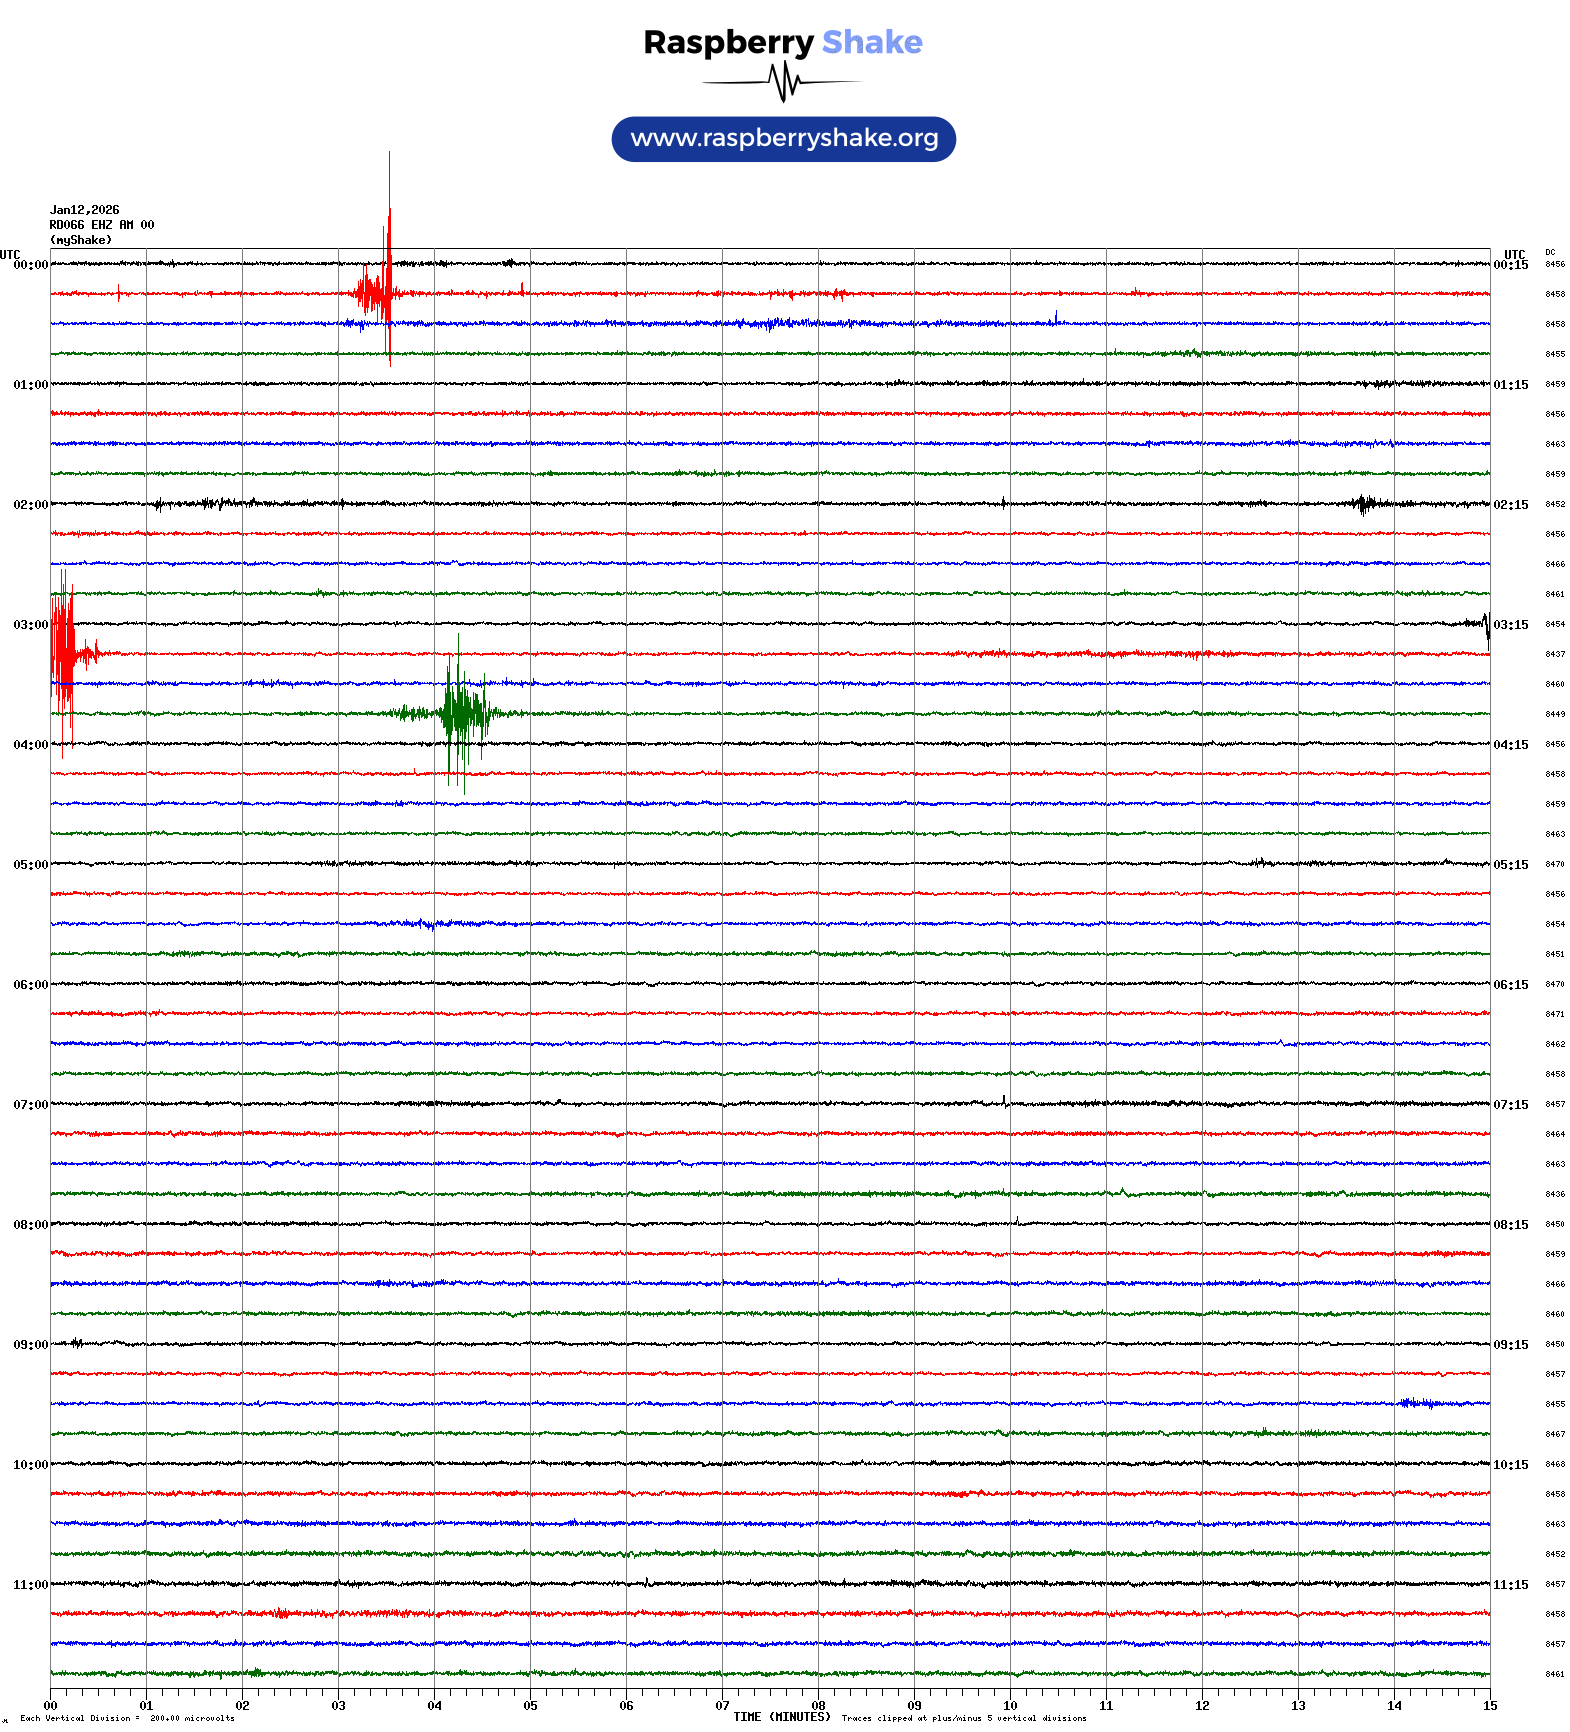Viewport: 1570px width, 1732px height.
Task: Click the 06:00 hour label on left axis
Action: point(30,985)
